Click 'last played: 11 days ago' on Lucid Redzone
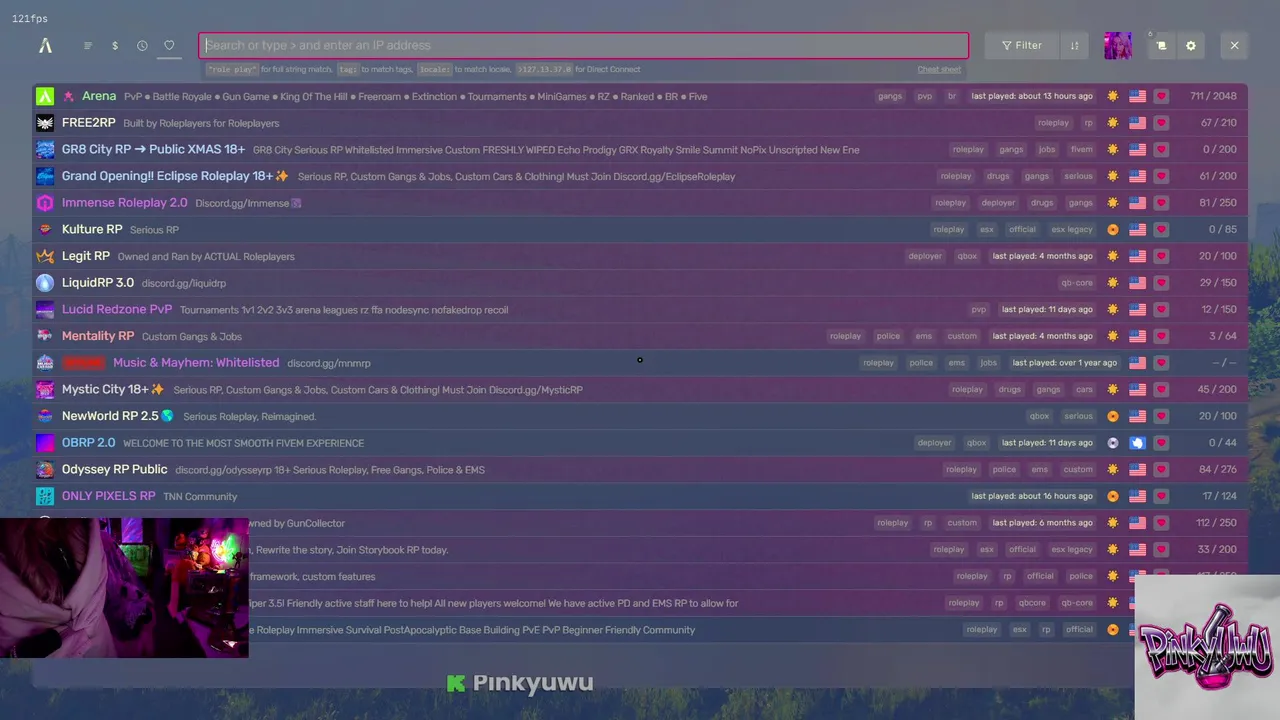1280x720 pixels. point(1047,310)
